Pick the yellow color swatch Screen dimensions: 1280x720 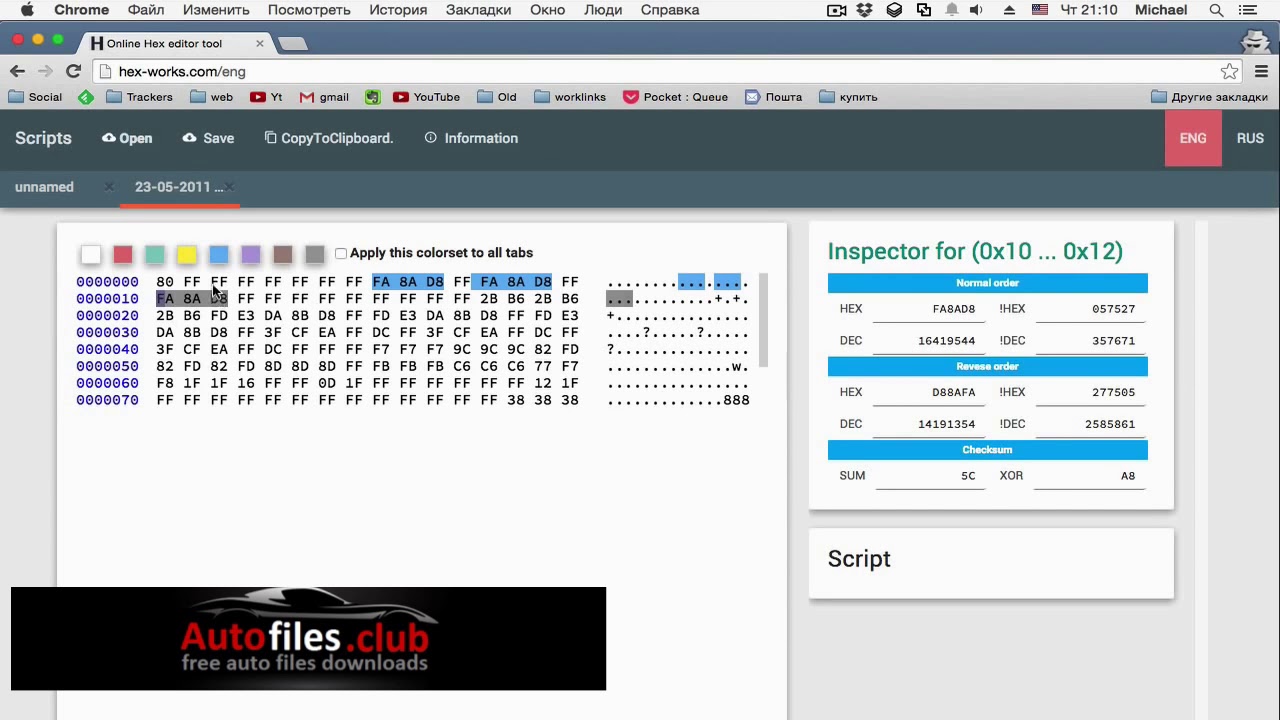click(187, 255)
